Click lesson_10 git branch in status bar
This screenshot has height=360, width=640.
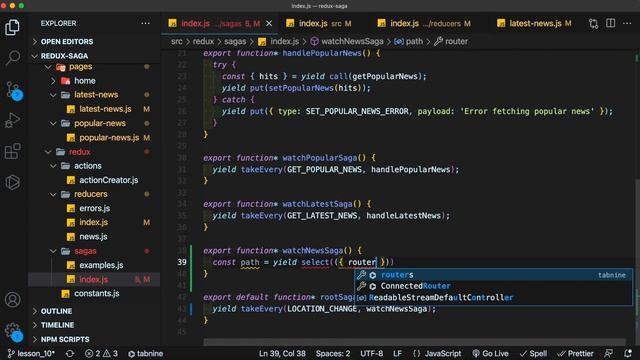(x=31, y=354)
